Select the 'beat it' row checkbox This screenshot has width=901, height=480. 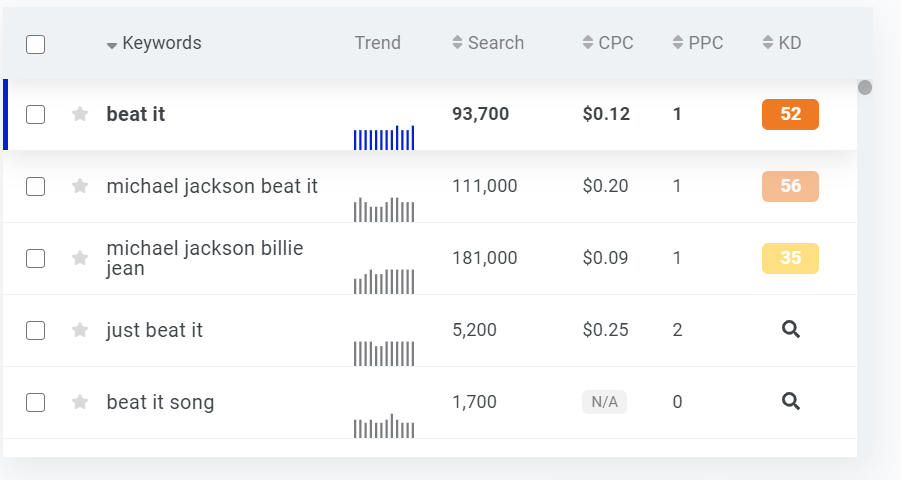(35, 114)
